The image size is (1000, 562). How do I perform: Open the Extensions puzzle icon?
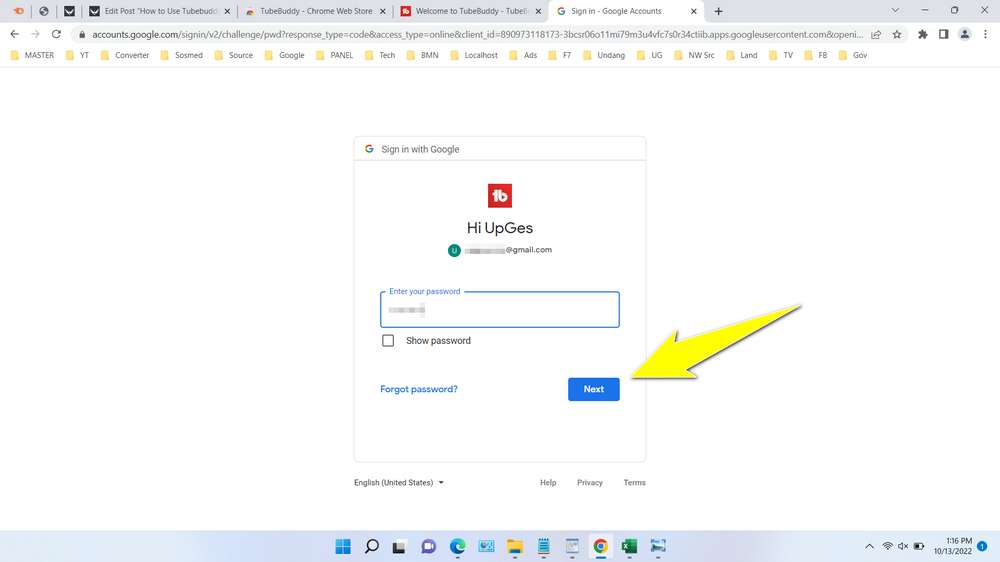(922, 34)
